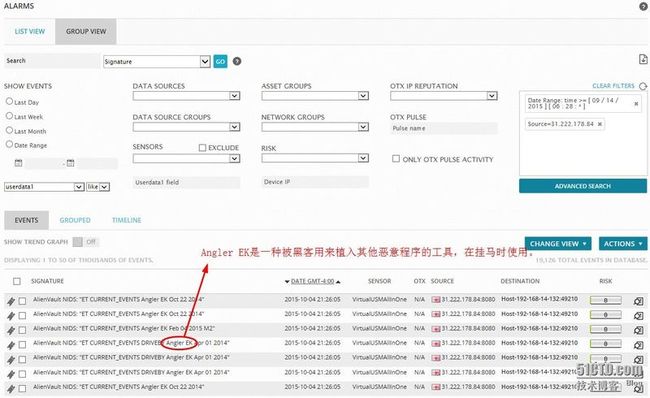
Task: Select the Grouped tab
Action: (x=75, y=220)
